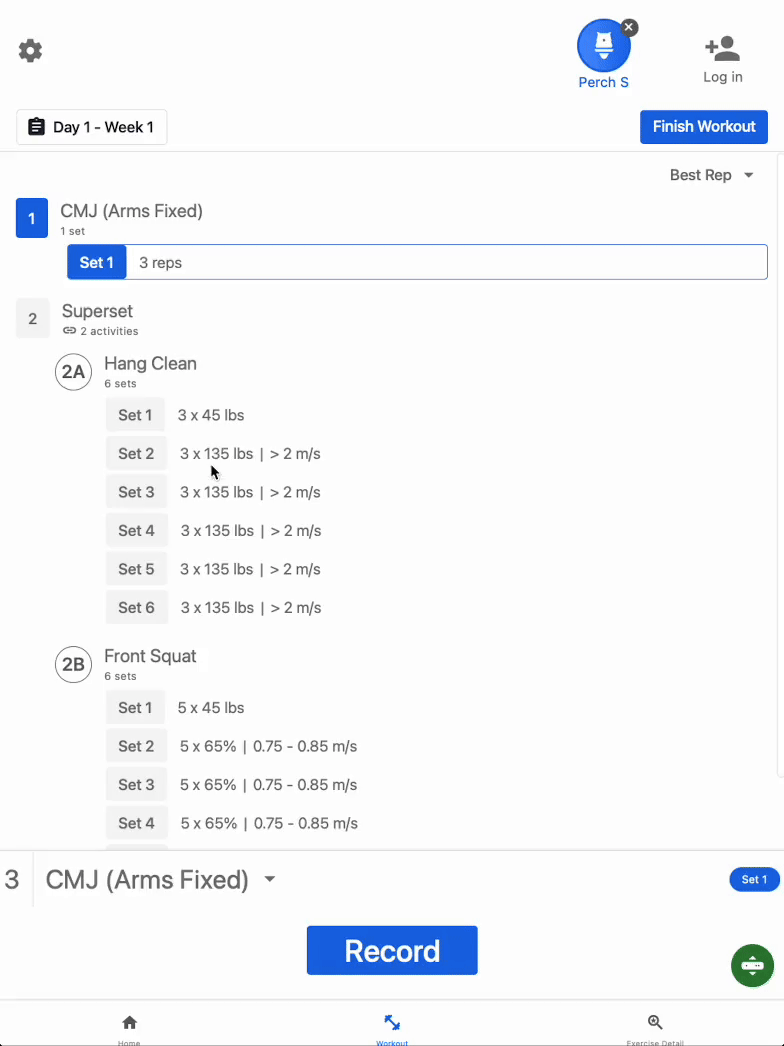Select the 2A Hang Clean circle icon

73,372
